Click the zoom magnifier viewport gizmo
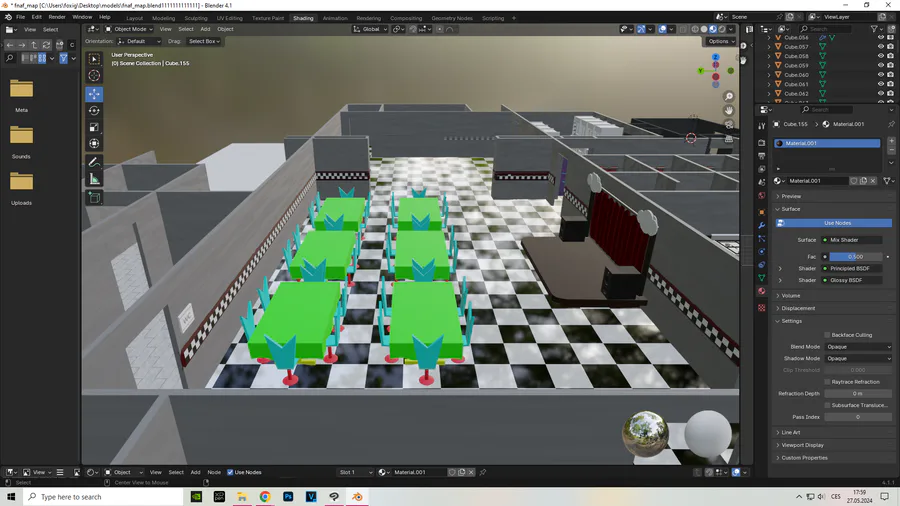 point(729,96)
